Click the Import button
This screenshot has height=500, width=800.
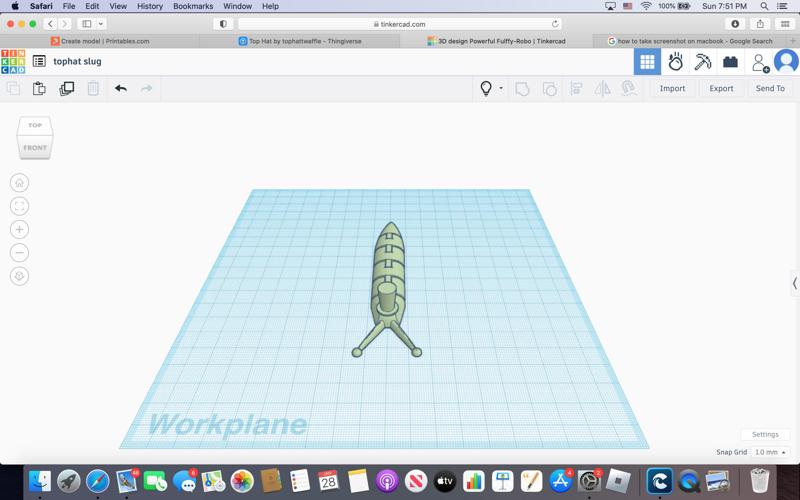coord(672,88)
